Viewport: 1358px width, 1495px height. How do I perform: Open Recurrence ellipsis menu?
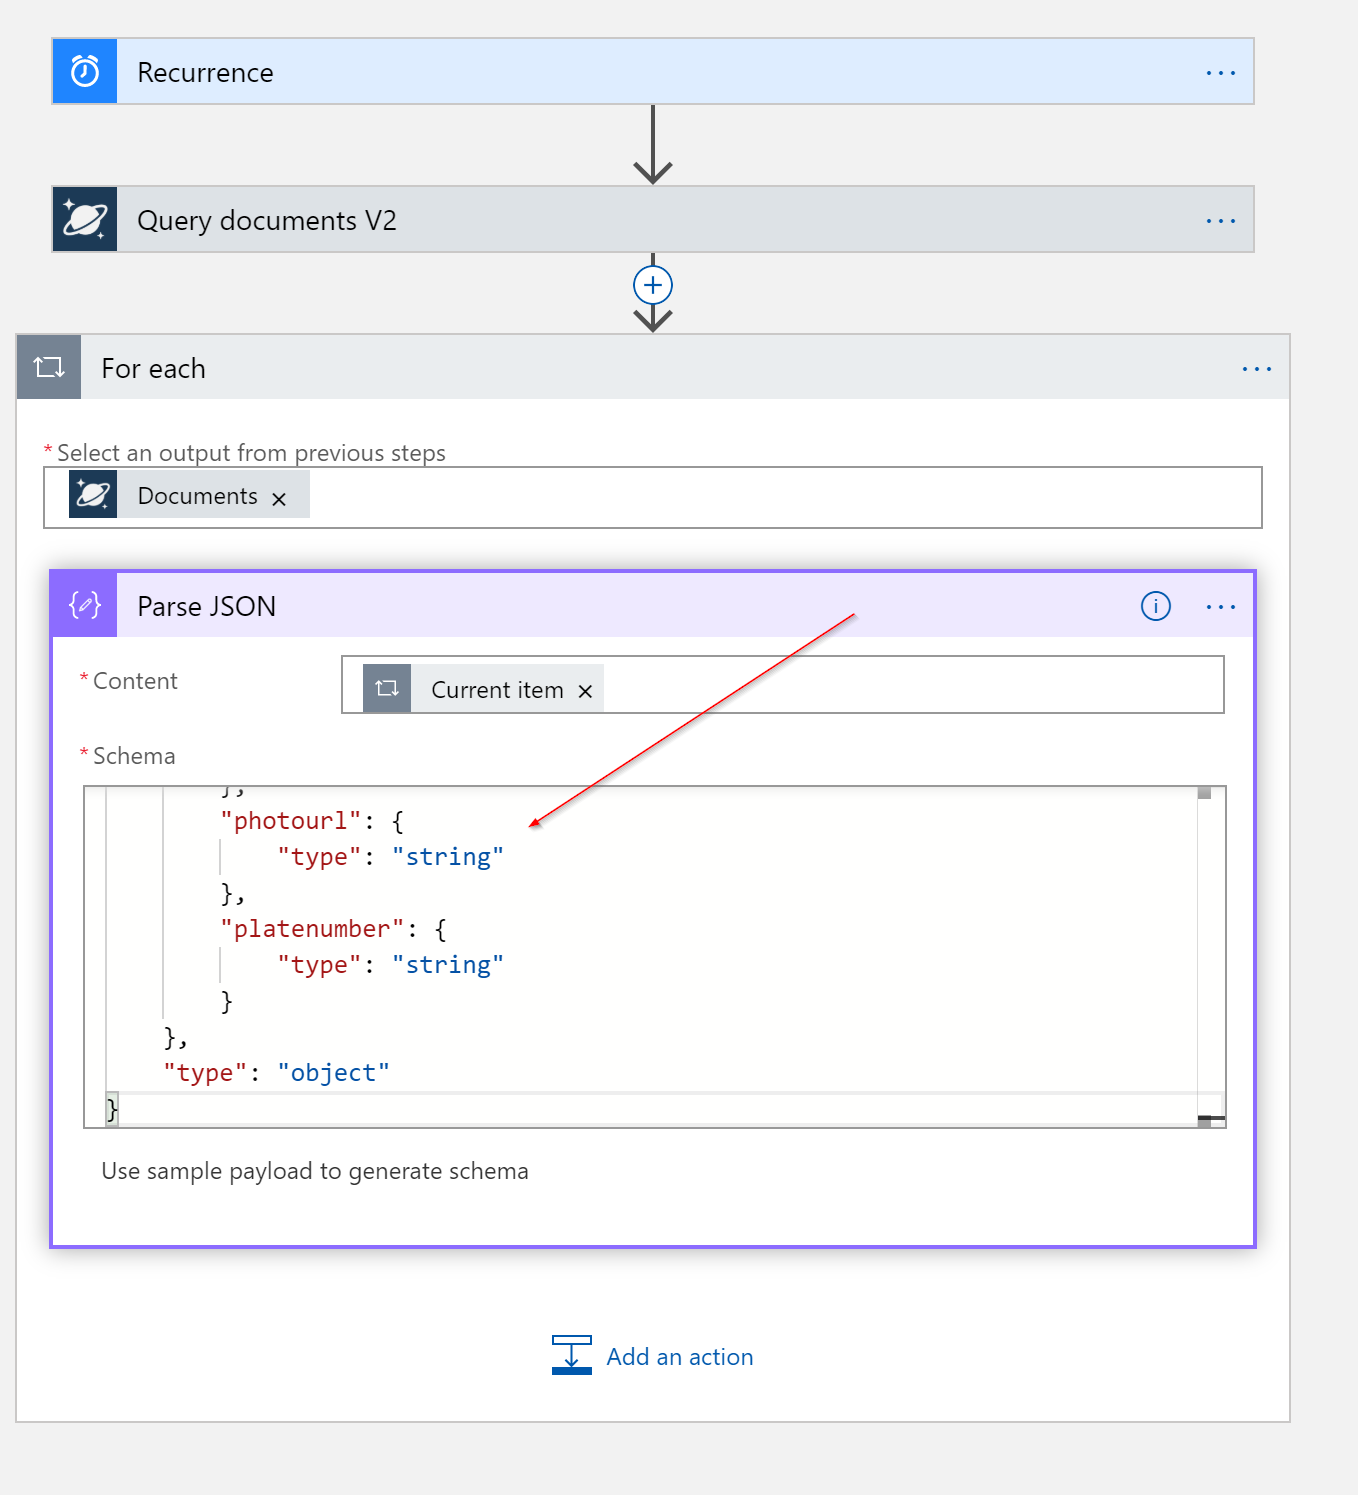1220,73
